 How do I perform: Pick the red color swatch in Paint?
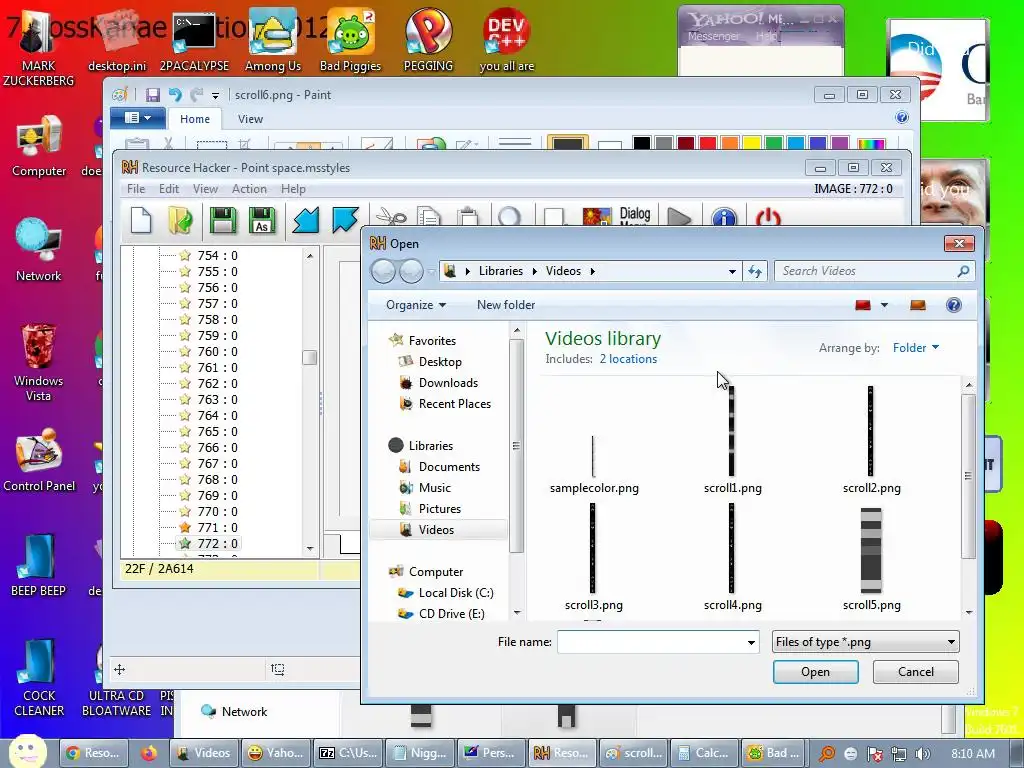click(707, 143)
